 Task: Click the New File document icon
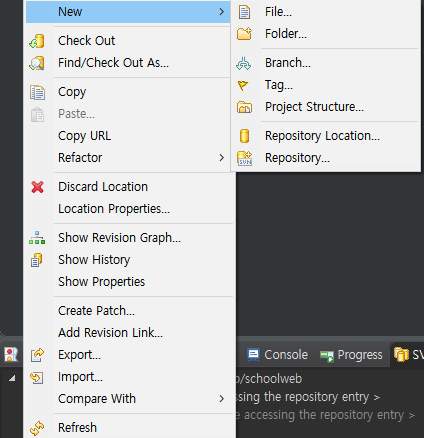(x=244, y=12)
